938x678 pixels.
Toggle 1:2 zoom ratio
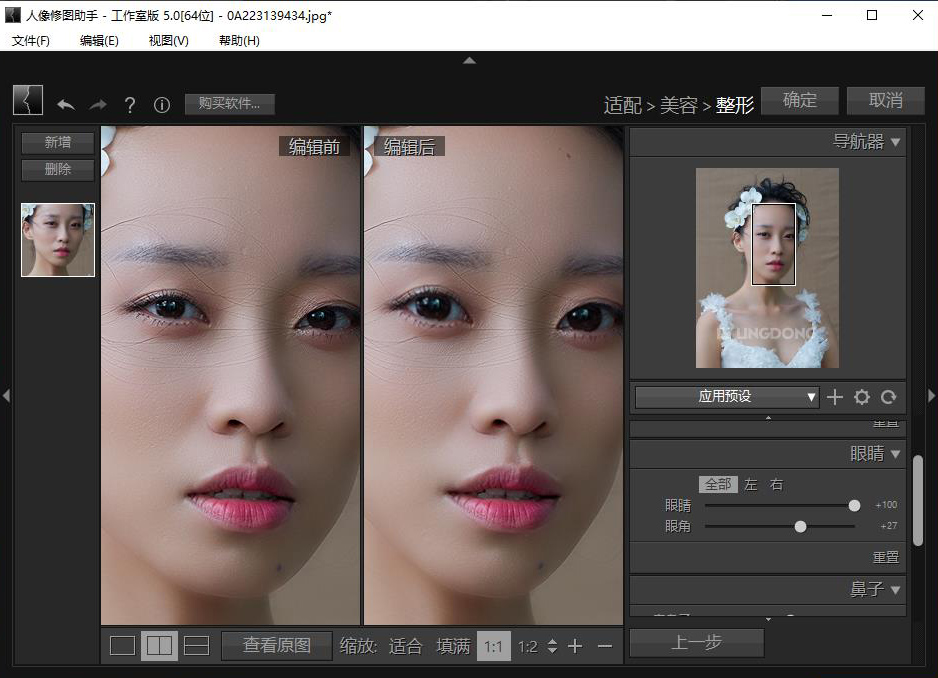(527, 646)
